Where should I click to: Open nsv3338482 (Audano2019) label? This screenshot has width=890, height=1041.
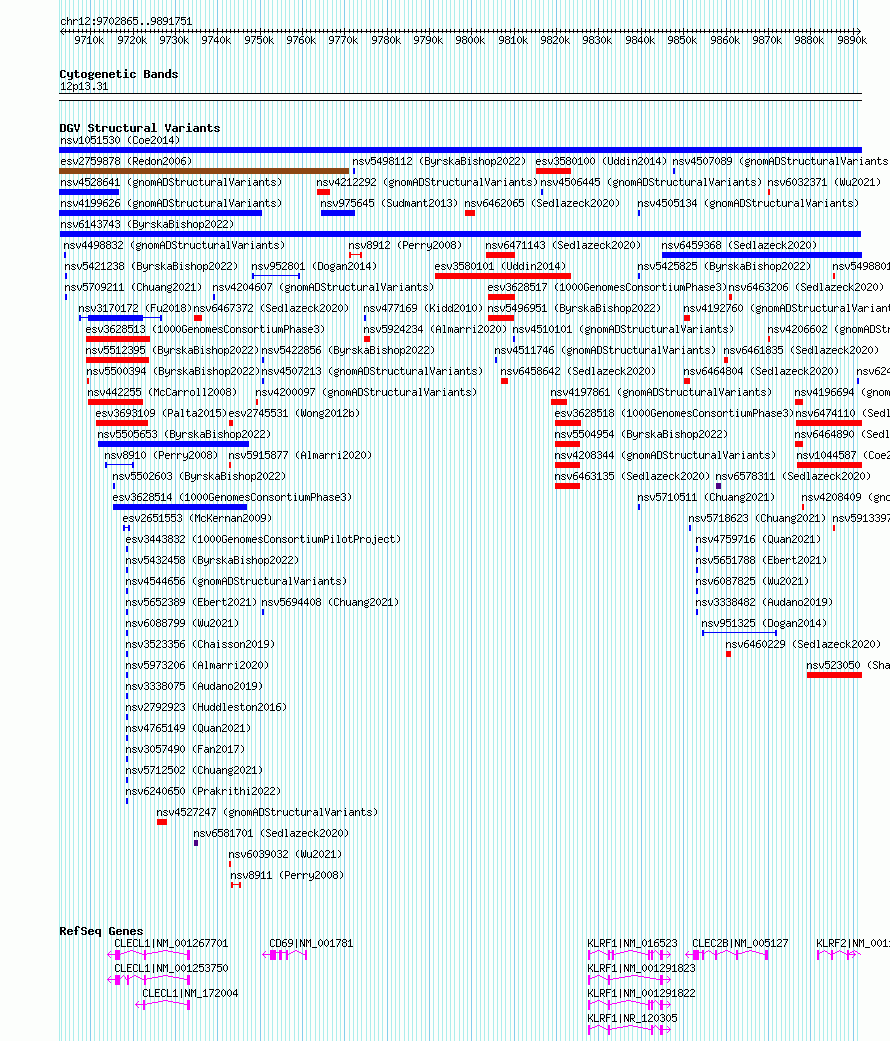pos(764,603)
